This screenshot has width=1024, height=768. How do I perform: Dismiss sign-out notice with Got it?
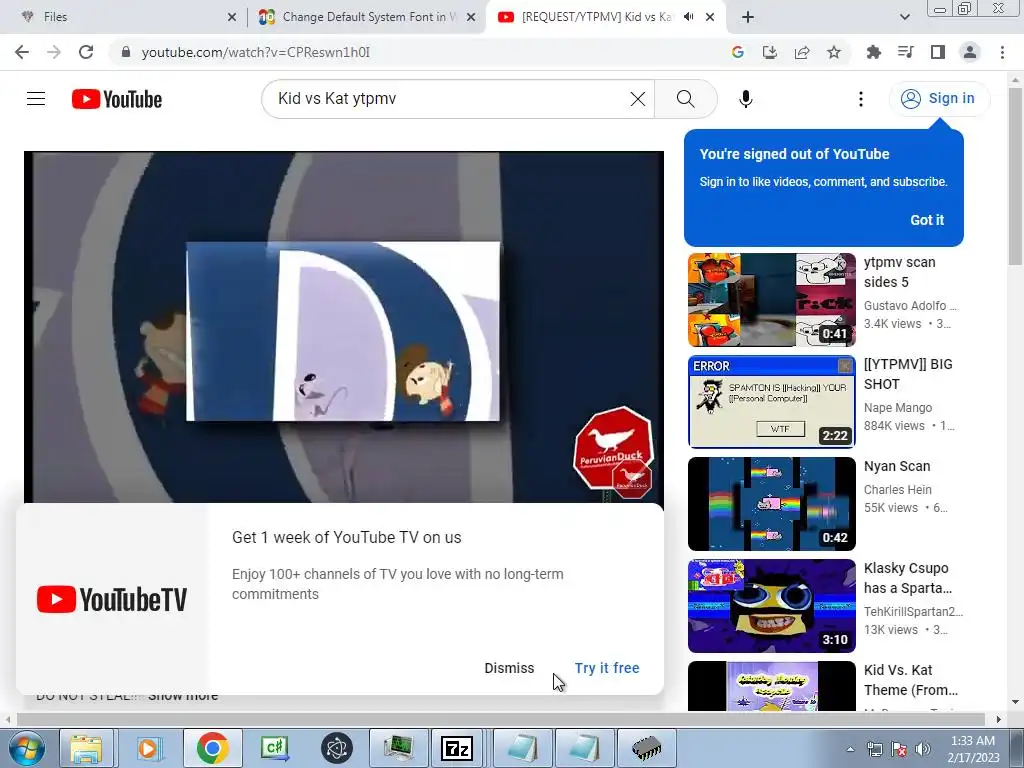click(x=927, y=220)
